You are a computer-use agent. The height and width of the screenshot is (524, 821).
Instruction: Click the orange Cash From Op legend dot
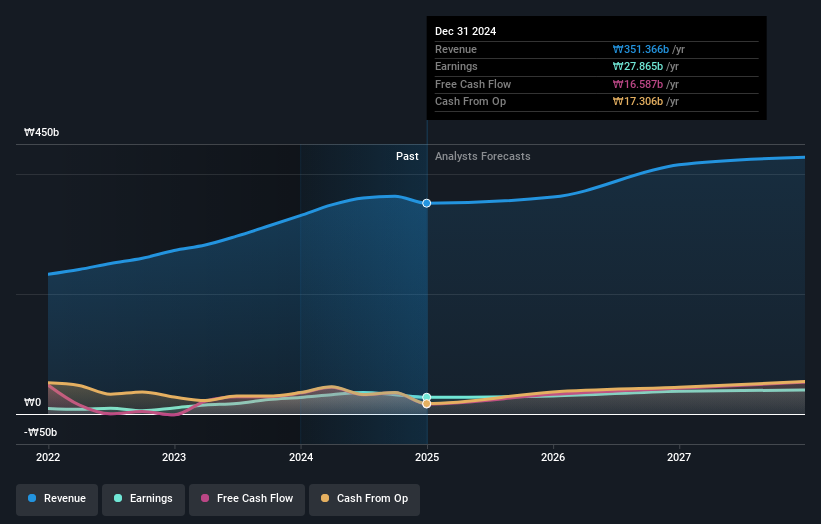click(x=325, y=498)
